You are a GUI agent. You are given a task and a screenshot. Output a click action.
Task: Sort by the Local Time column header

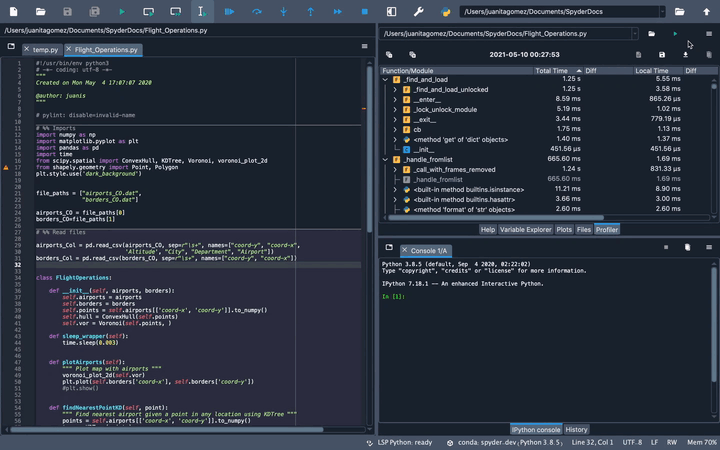pyautogui.click(x=658, y=71)
